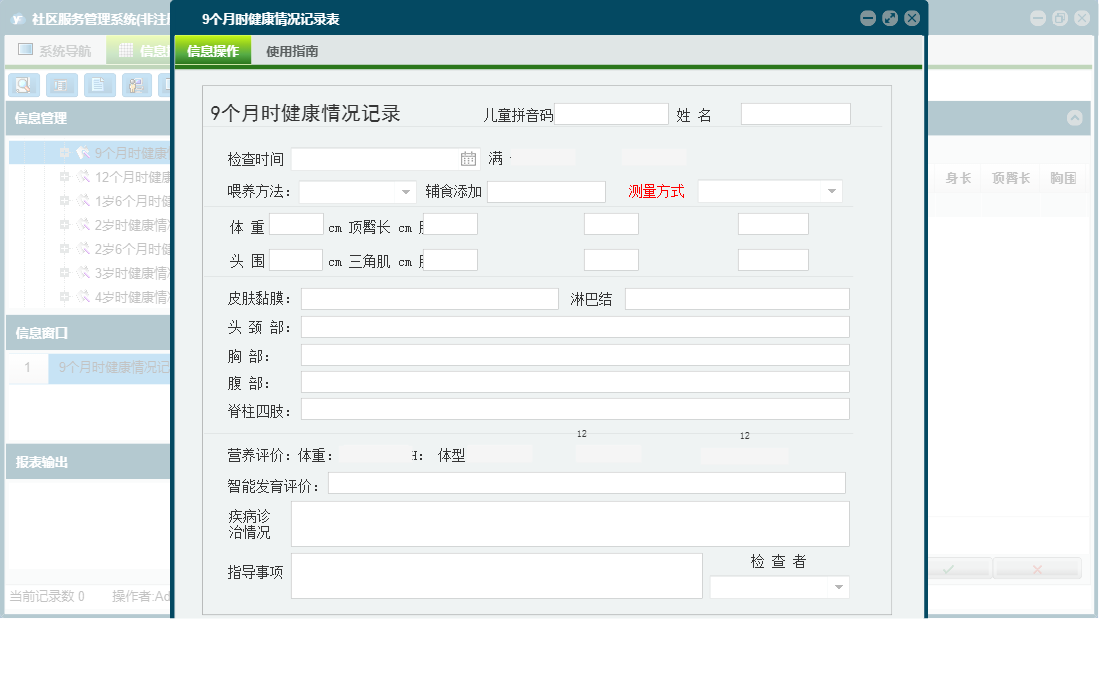Viewport: 1099px width, 685px height.
Task: Collapse the right panel with the chevron-up icon
Action: click(1074, 118)
